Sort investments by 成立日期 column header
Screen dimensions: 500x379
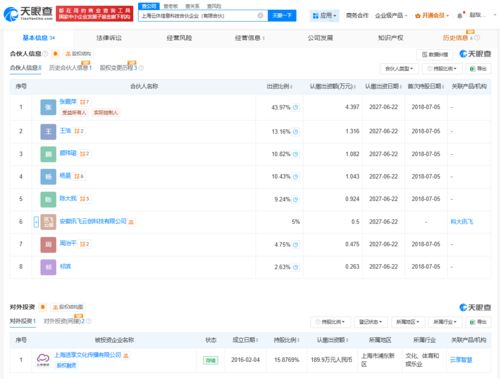pos(245,340)
